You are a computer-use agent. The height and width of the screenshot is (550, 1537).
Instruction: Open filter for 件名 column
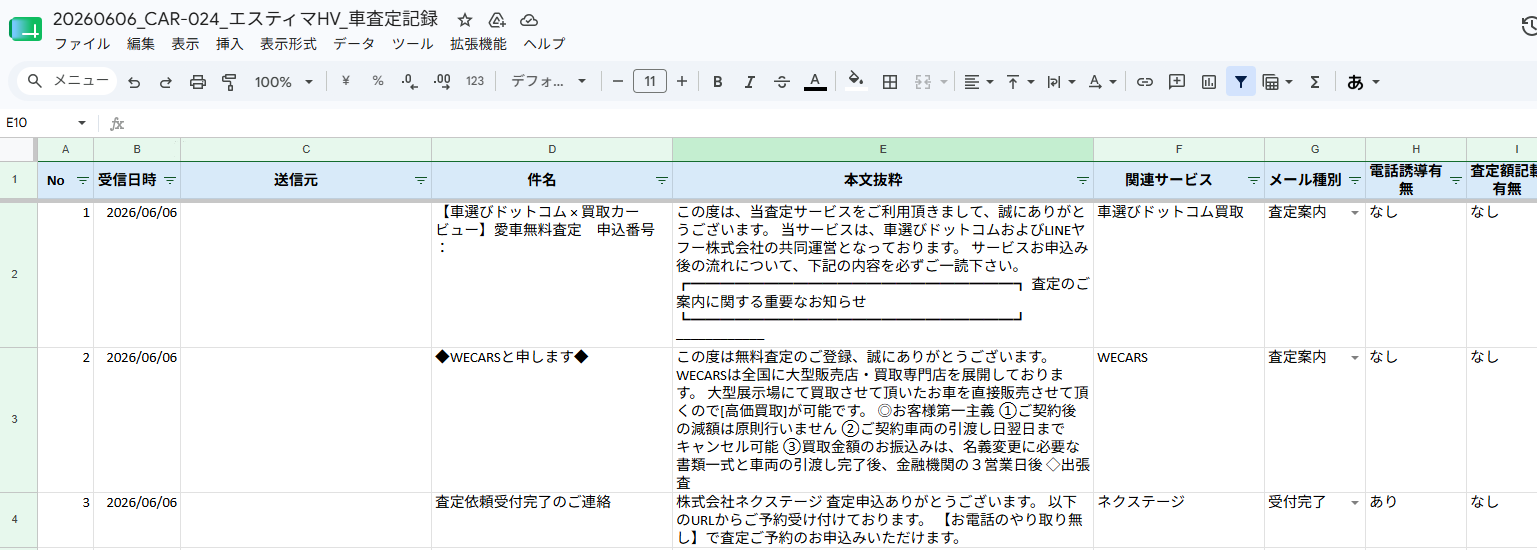[x=661, y=180]
